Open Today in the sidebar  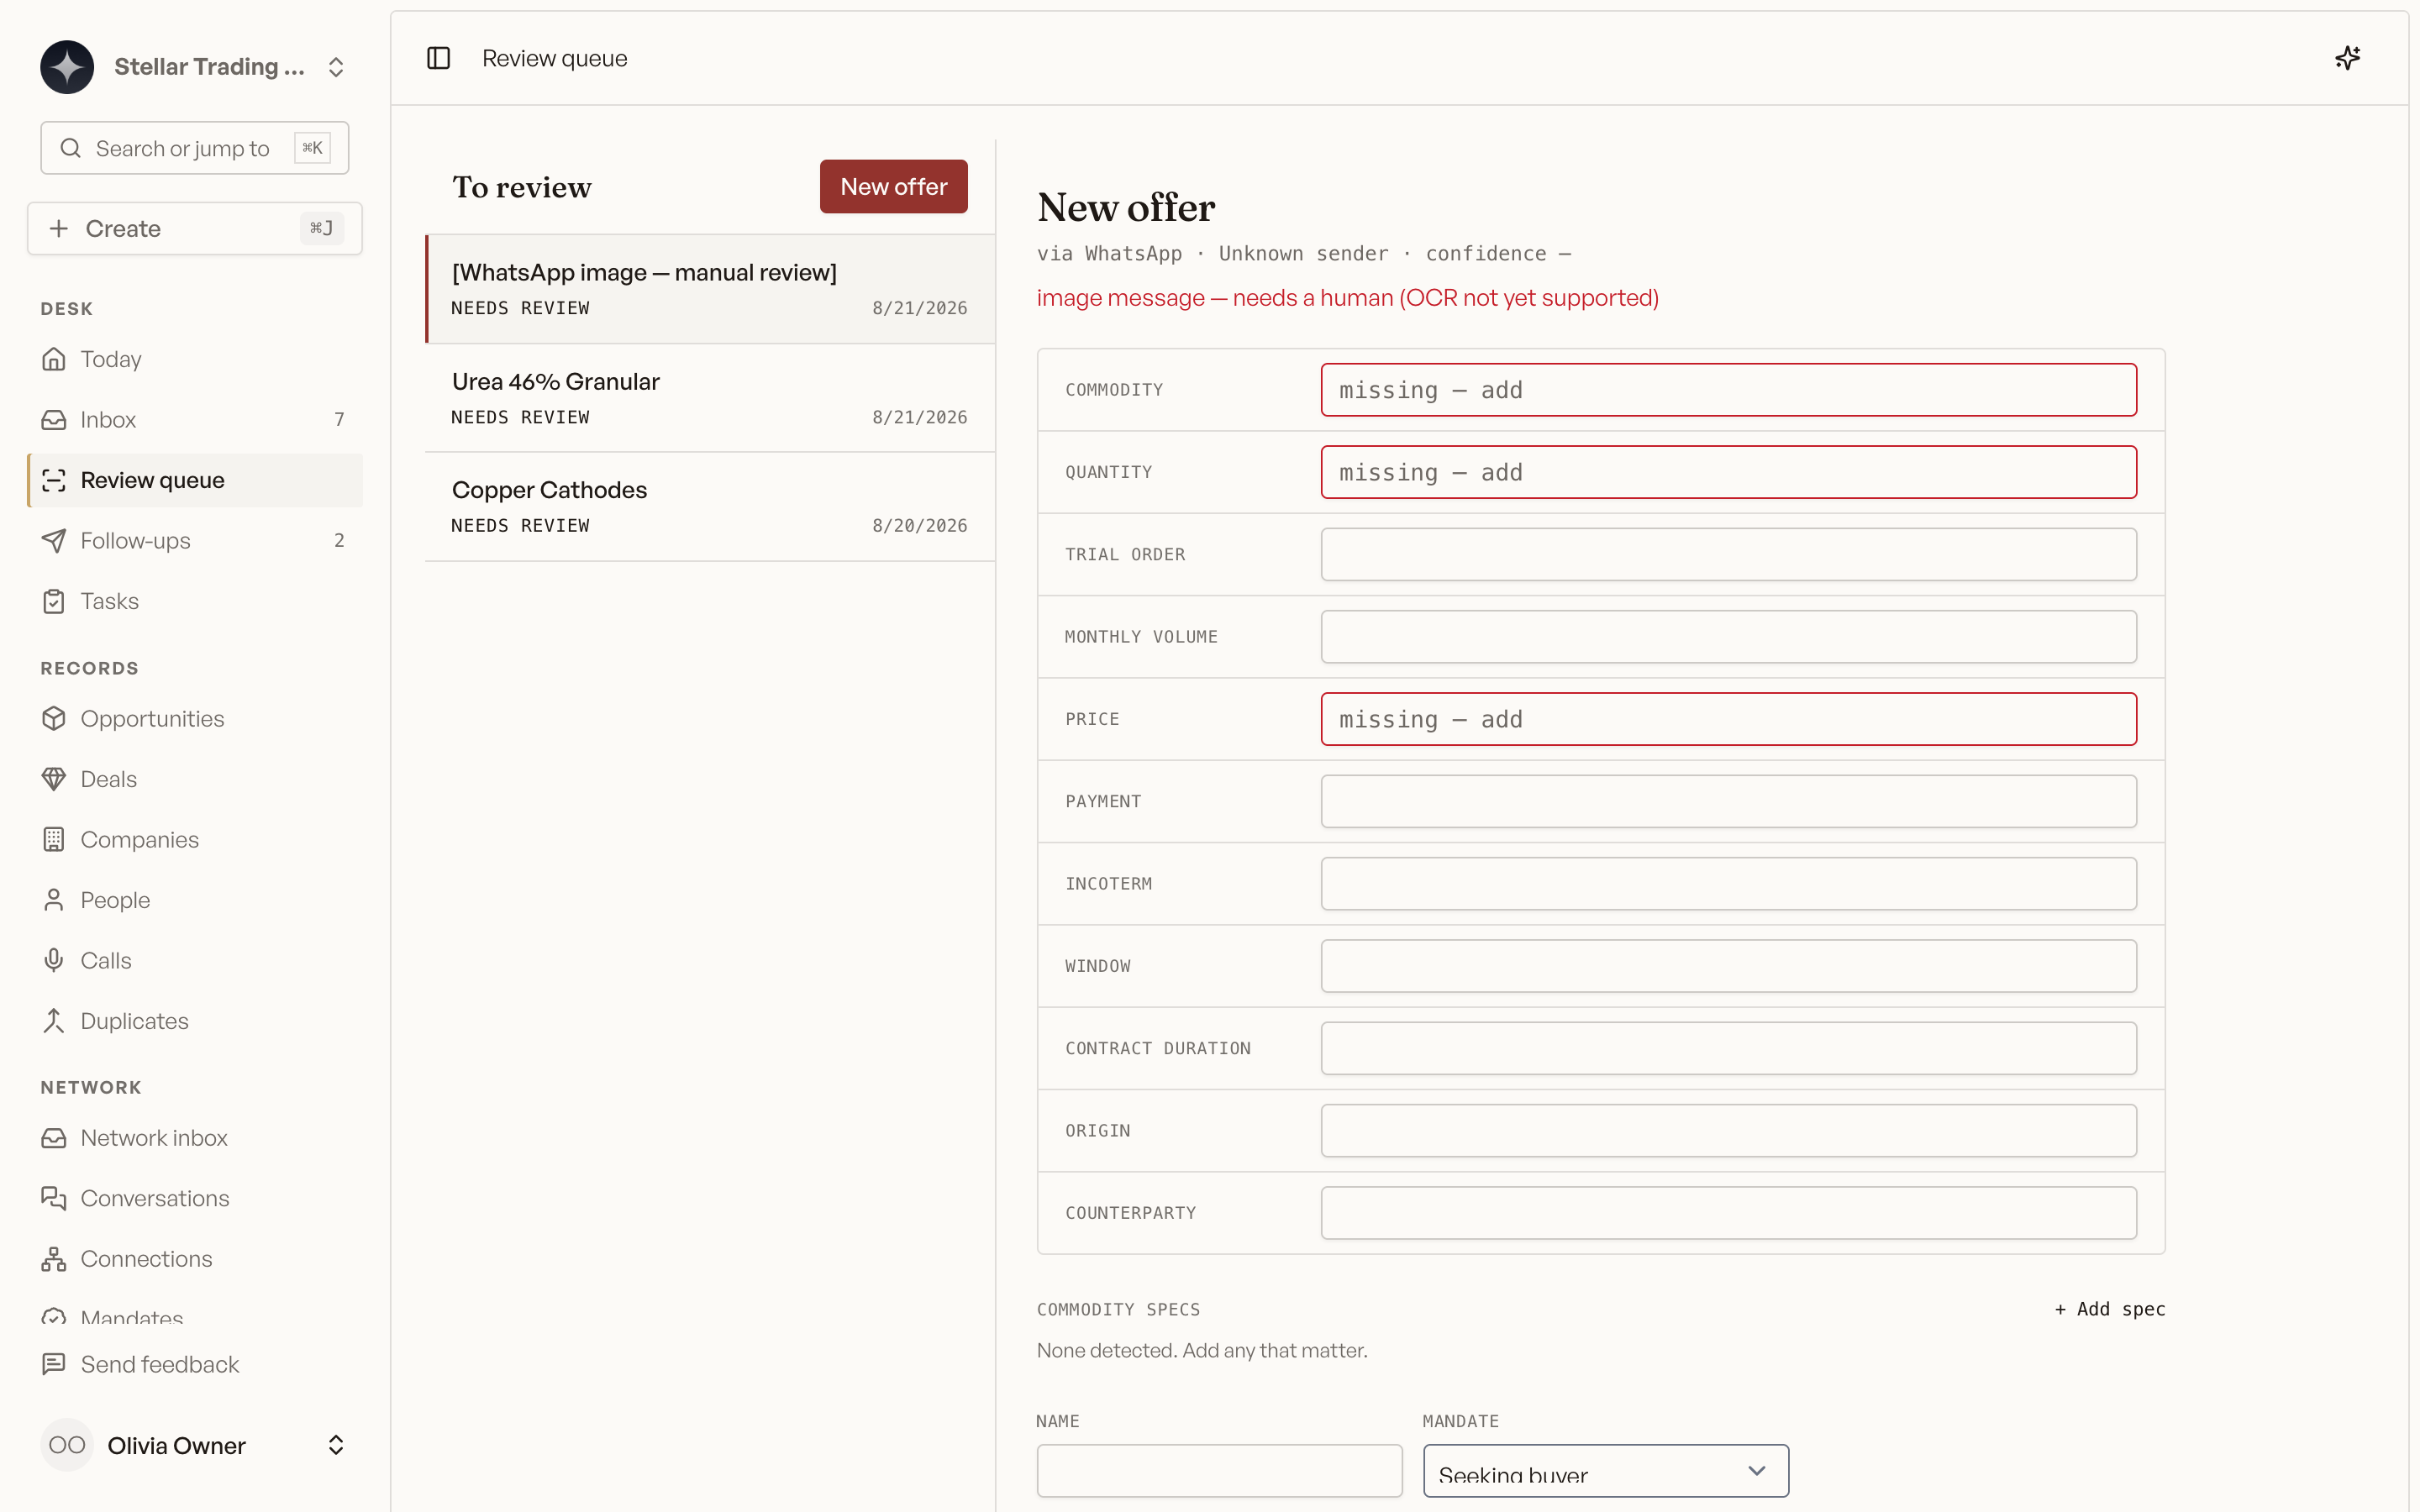point(195,359)
